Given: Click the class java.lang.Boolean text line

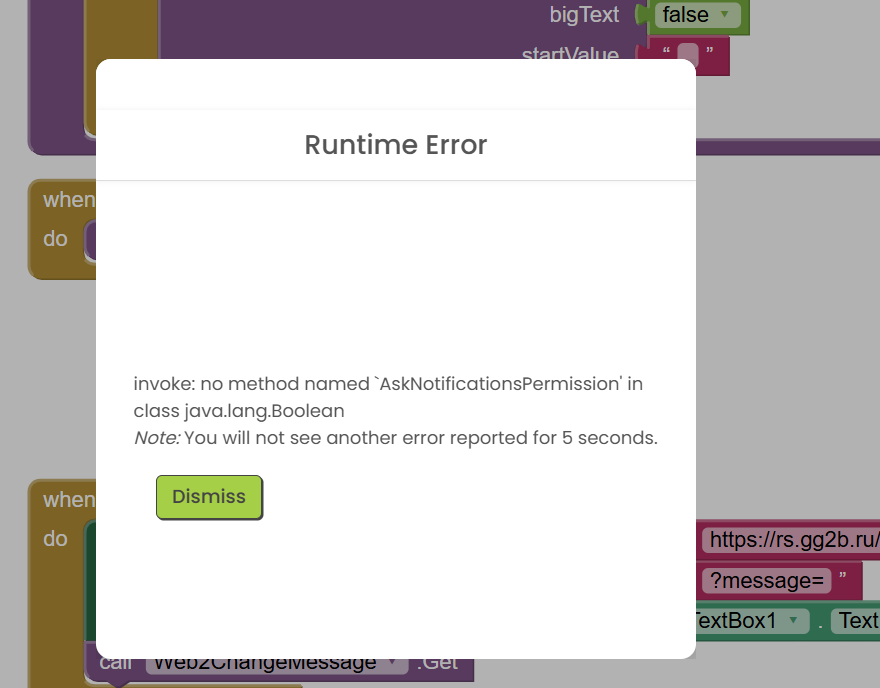Looking at the screenshot, I should [239, 411].
